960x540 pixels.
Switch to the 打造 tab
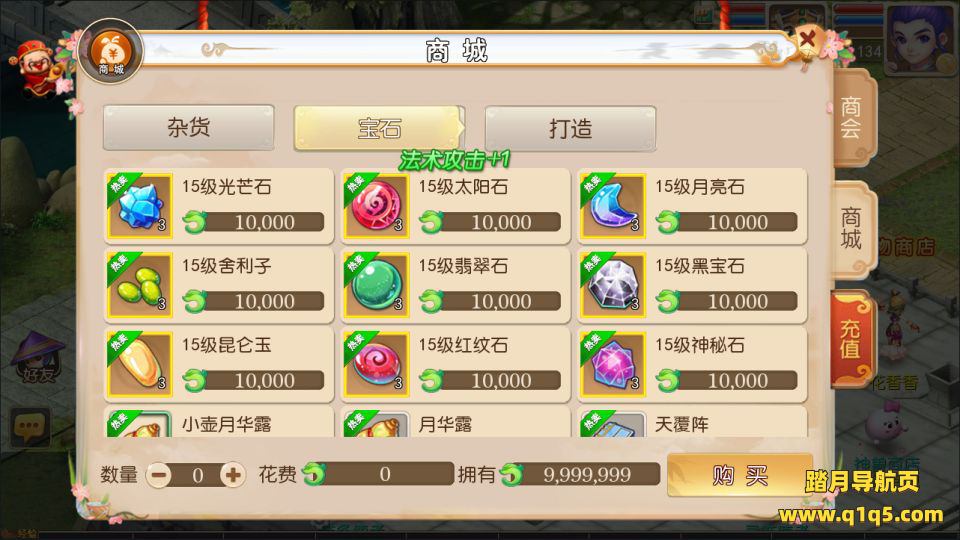[570, 128]
